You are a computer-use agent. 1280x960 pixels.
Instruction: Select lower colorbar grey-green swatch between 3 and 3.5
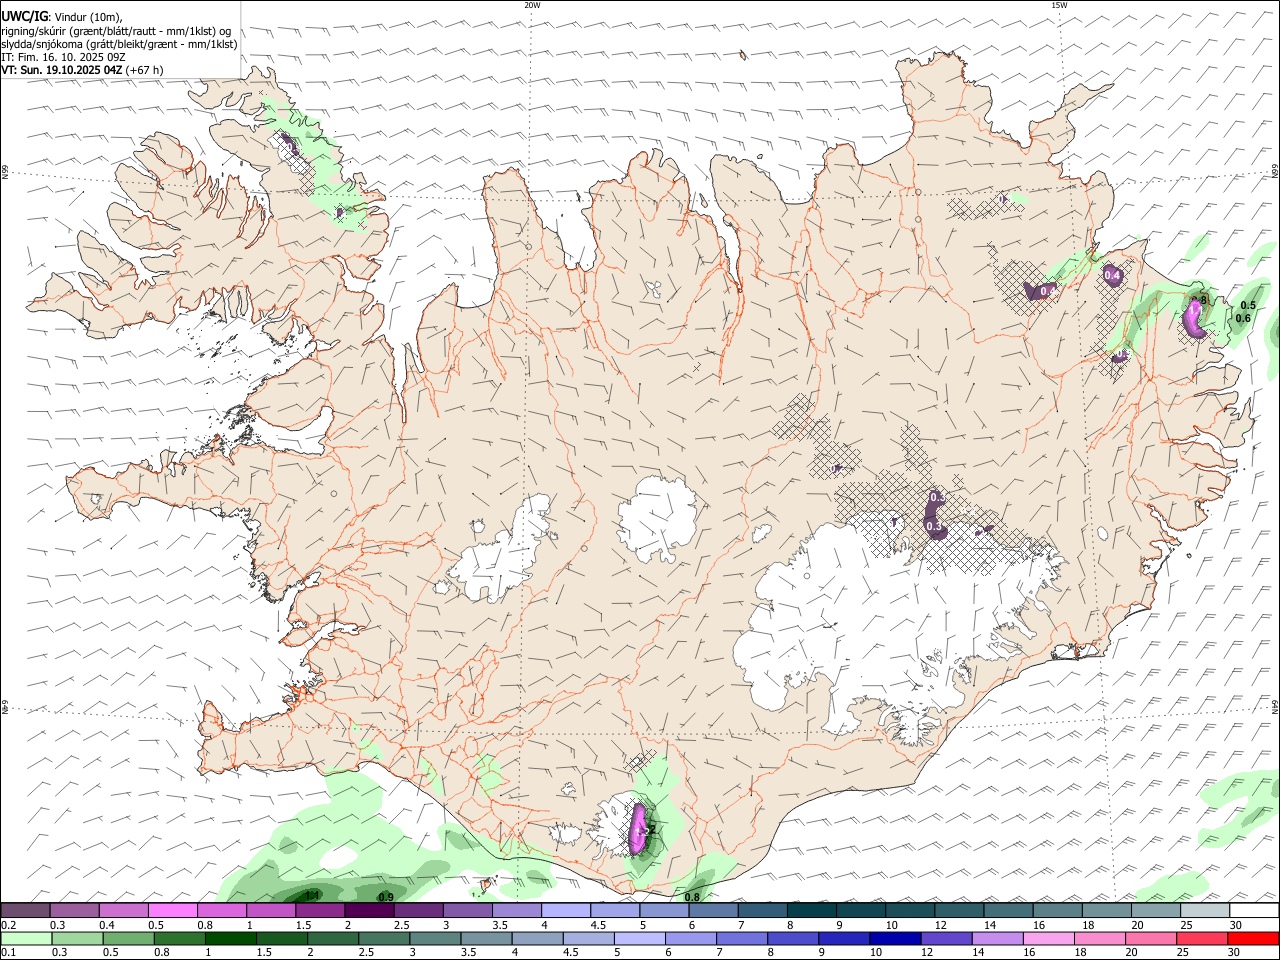pos(436,938)
